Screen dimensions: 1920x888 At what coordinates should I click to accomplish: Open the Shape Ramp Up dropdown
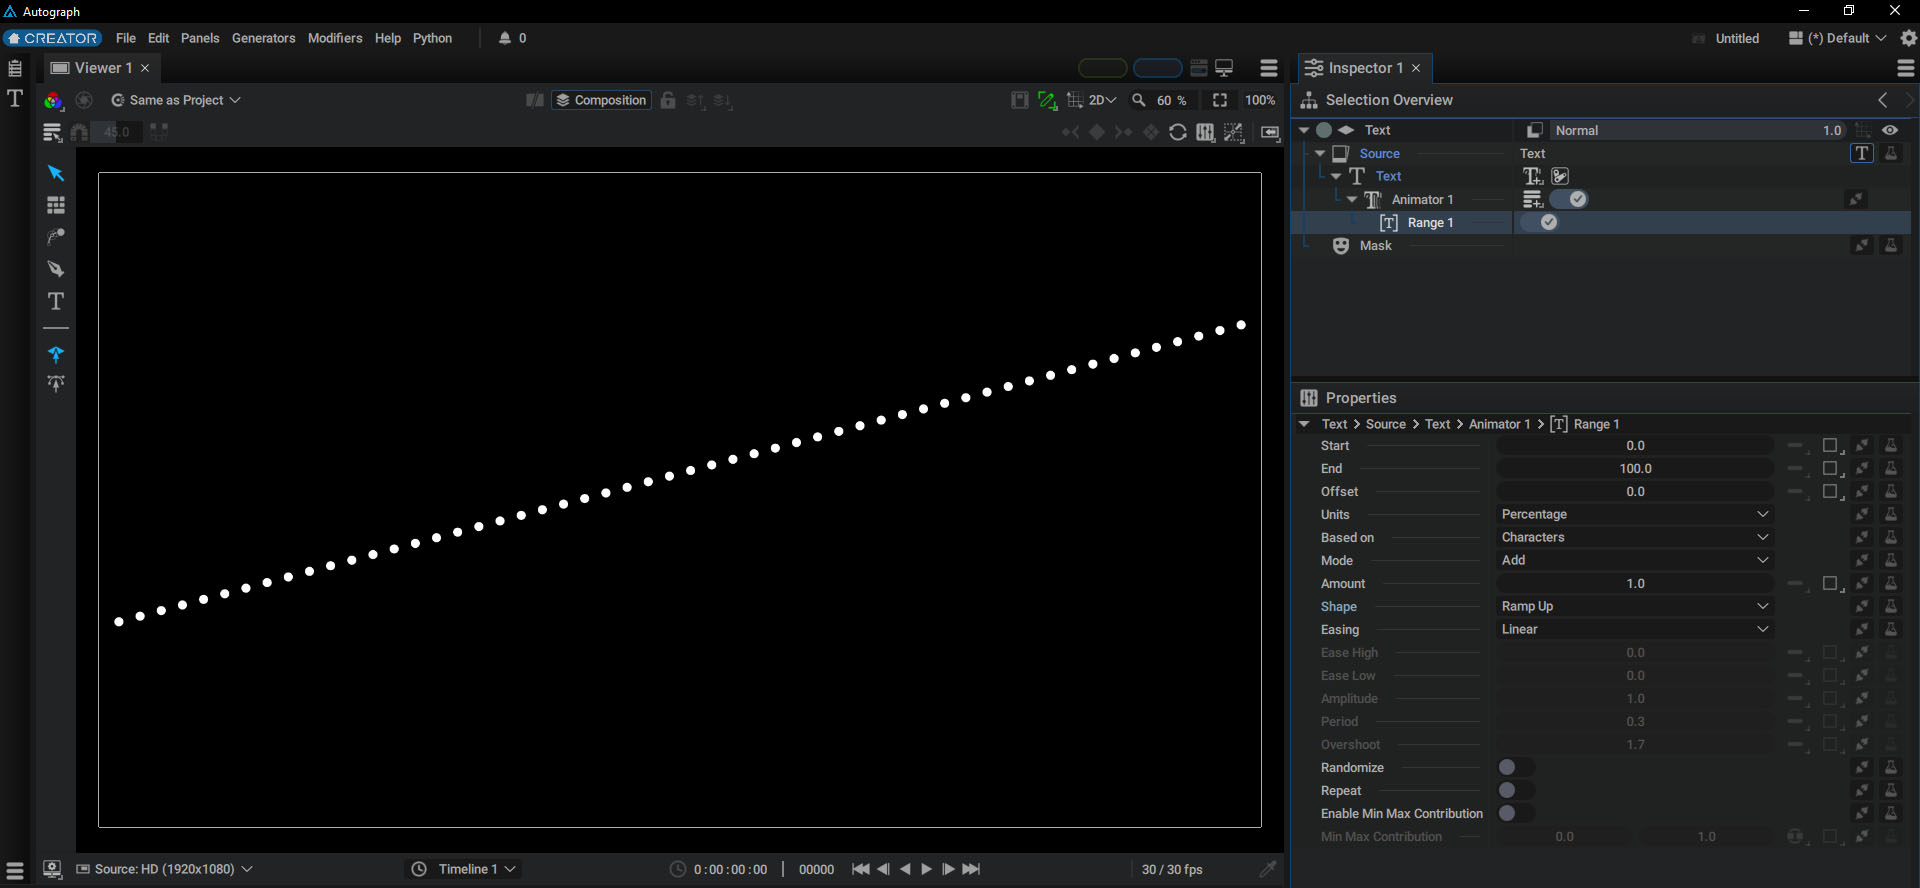click(1635, 606)
